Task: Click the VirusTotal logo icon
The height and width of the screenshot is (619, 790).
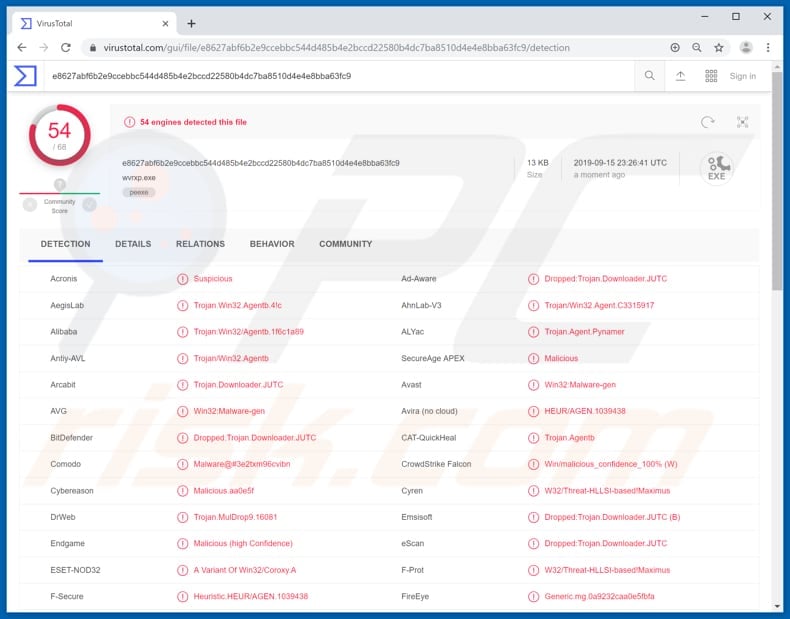Action: (25, 76)
